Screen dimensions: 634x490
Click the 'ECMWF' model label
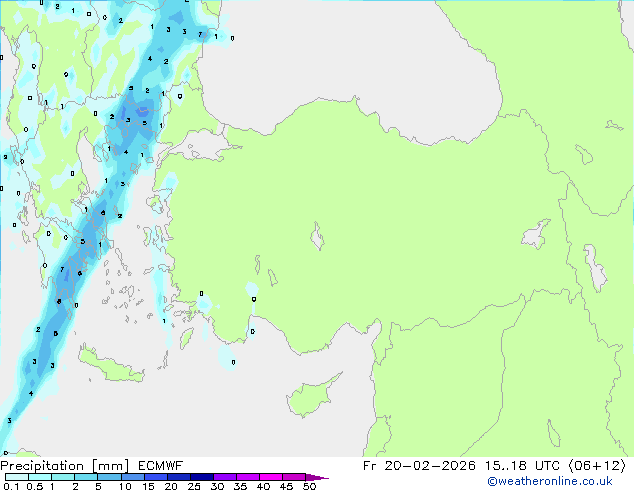(161, 466)
